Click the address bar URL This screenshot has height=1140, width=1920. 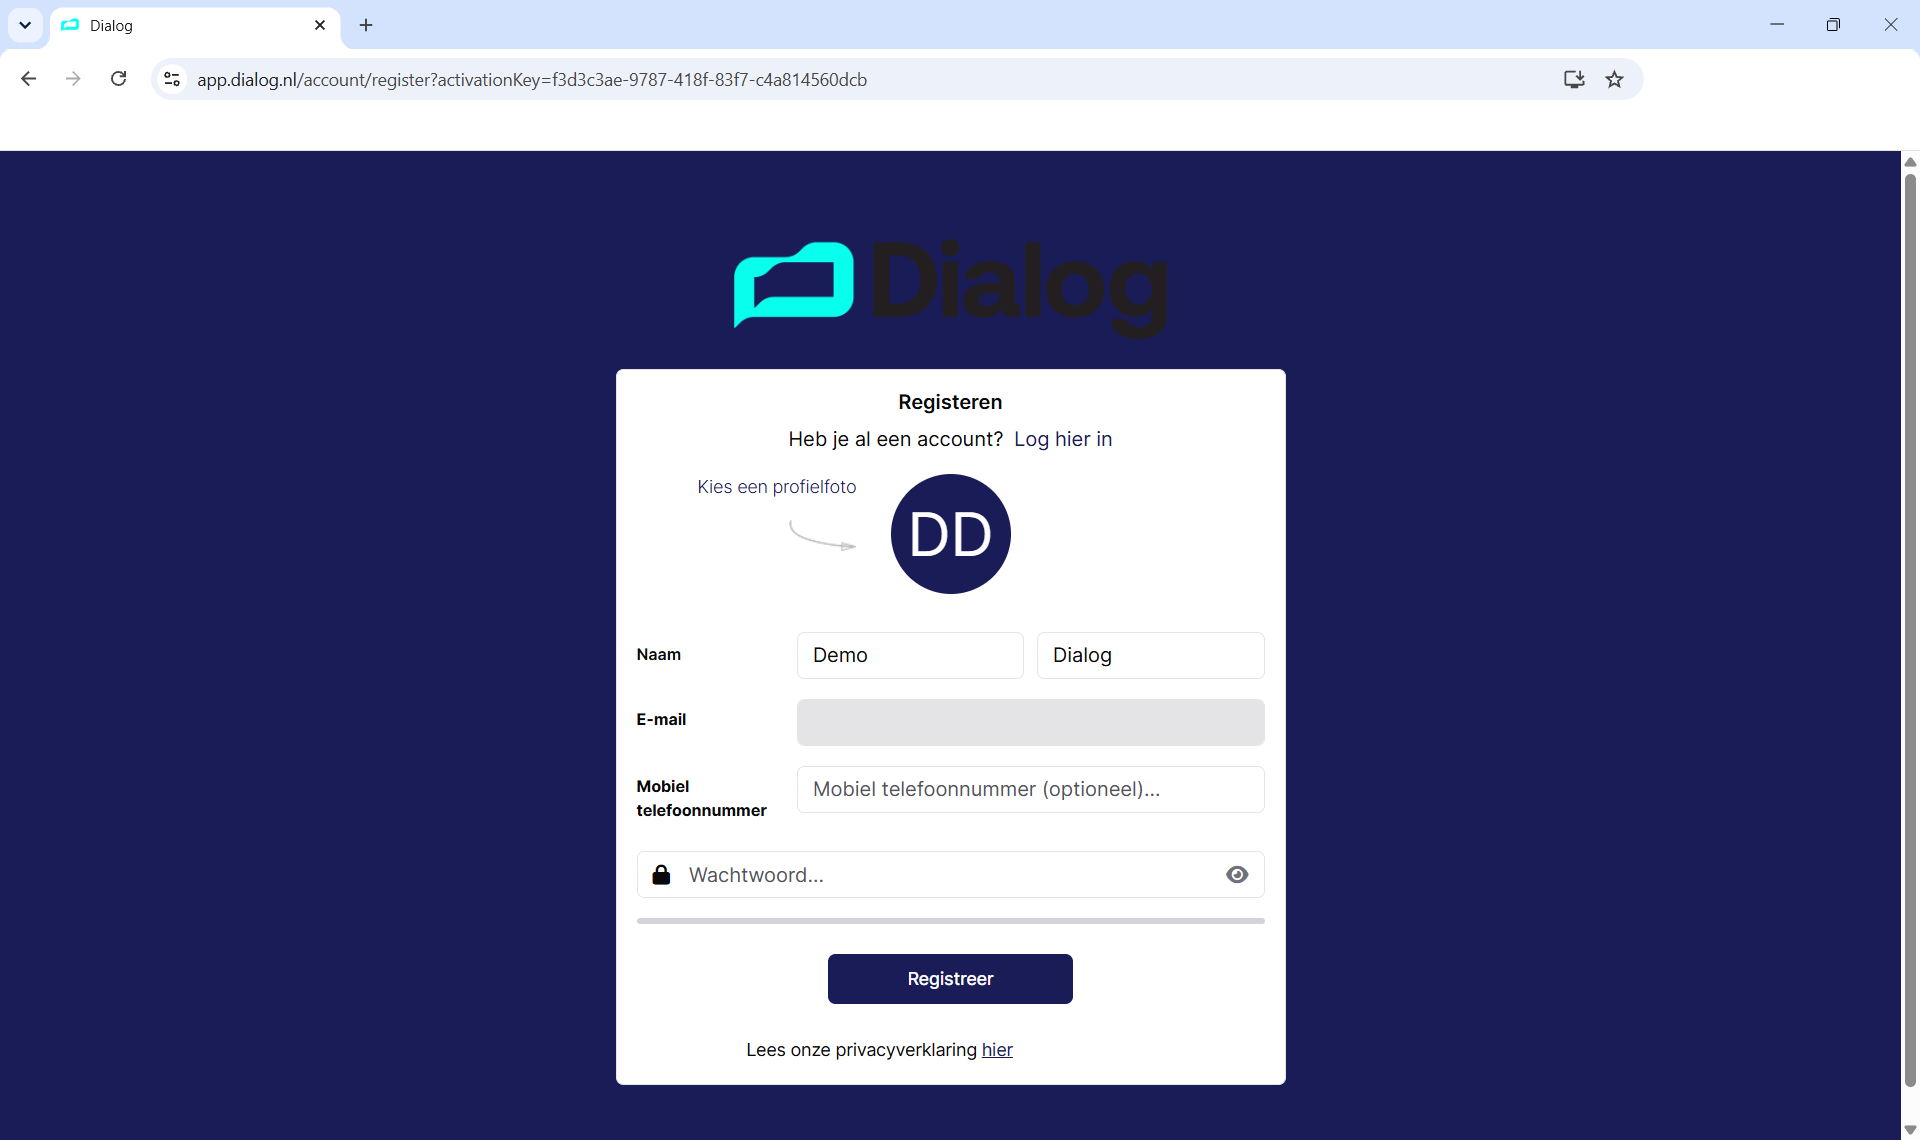tap(532, 80)
